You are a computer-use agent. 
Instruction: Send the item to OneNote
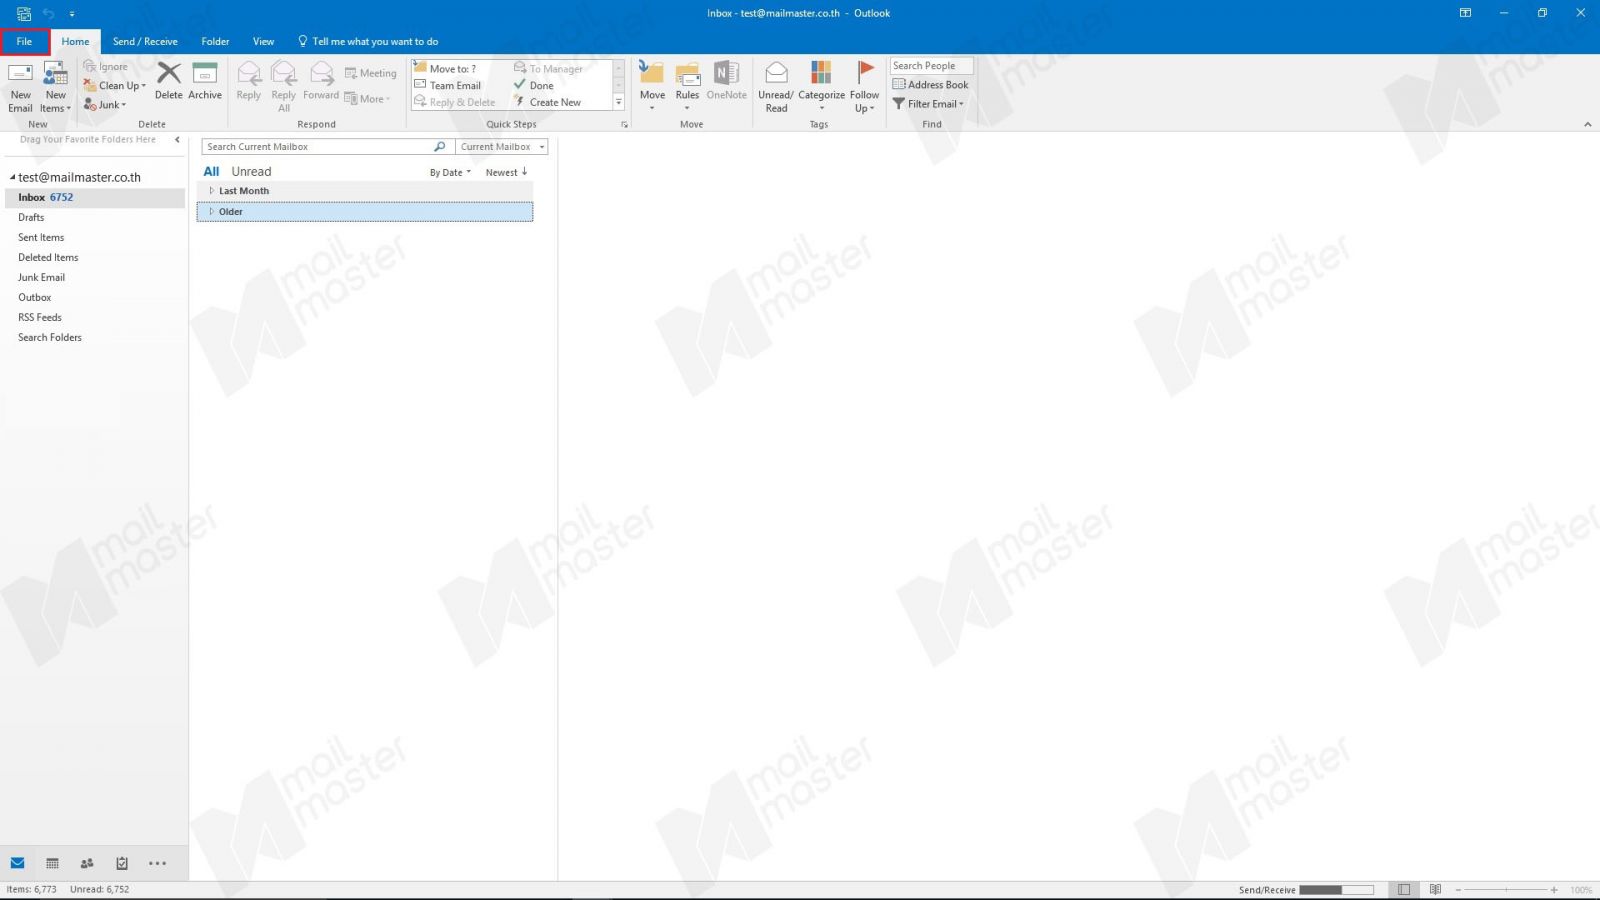pos(727,81)
